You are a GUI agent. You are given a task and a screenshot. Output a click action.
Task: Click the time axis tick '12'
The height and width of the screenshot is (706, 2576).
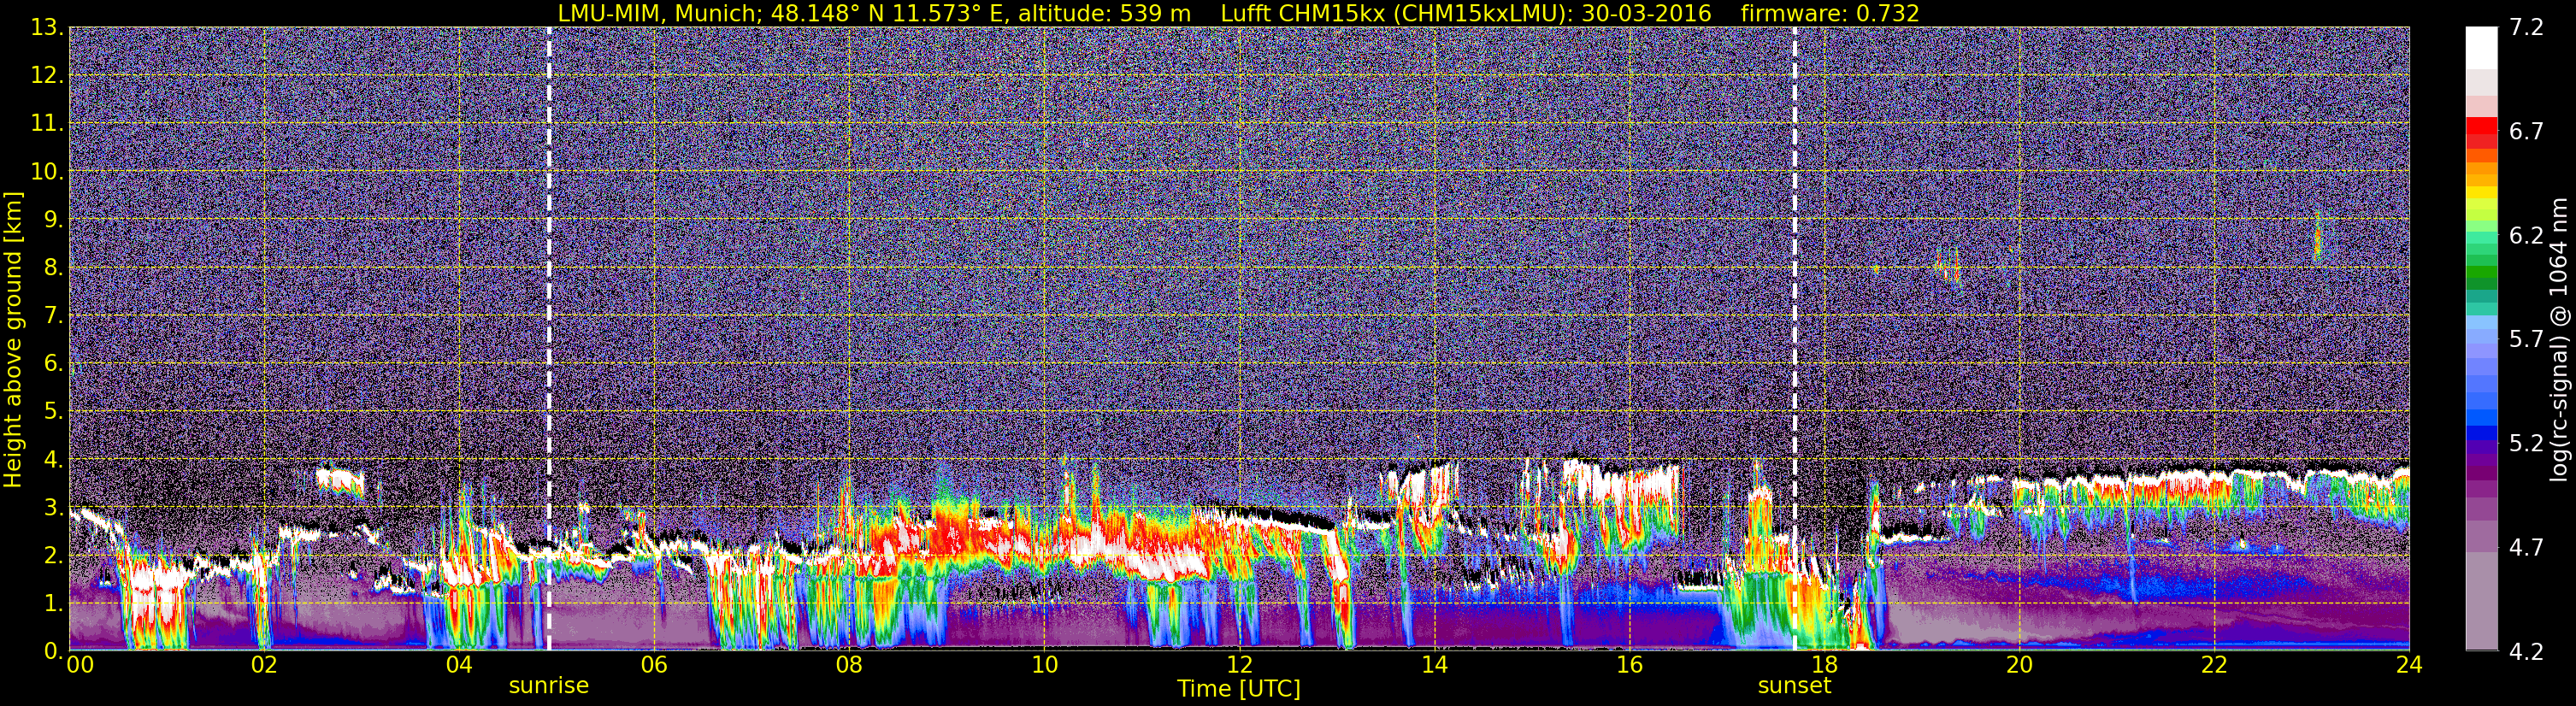pos(1239,665)
